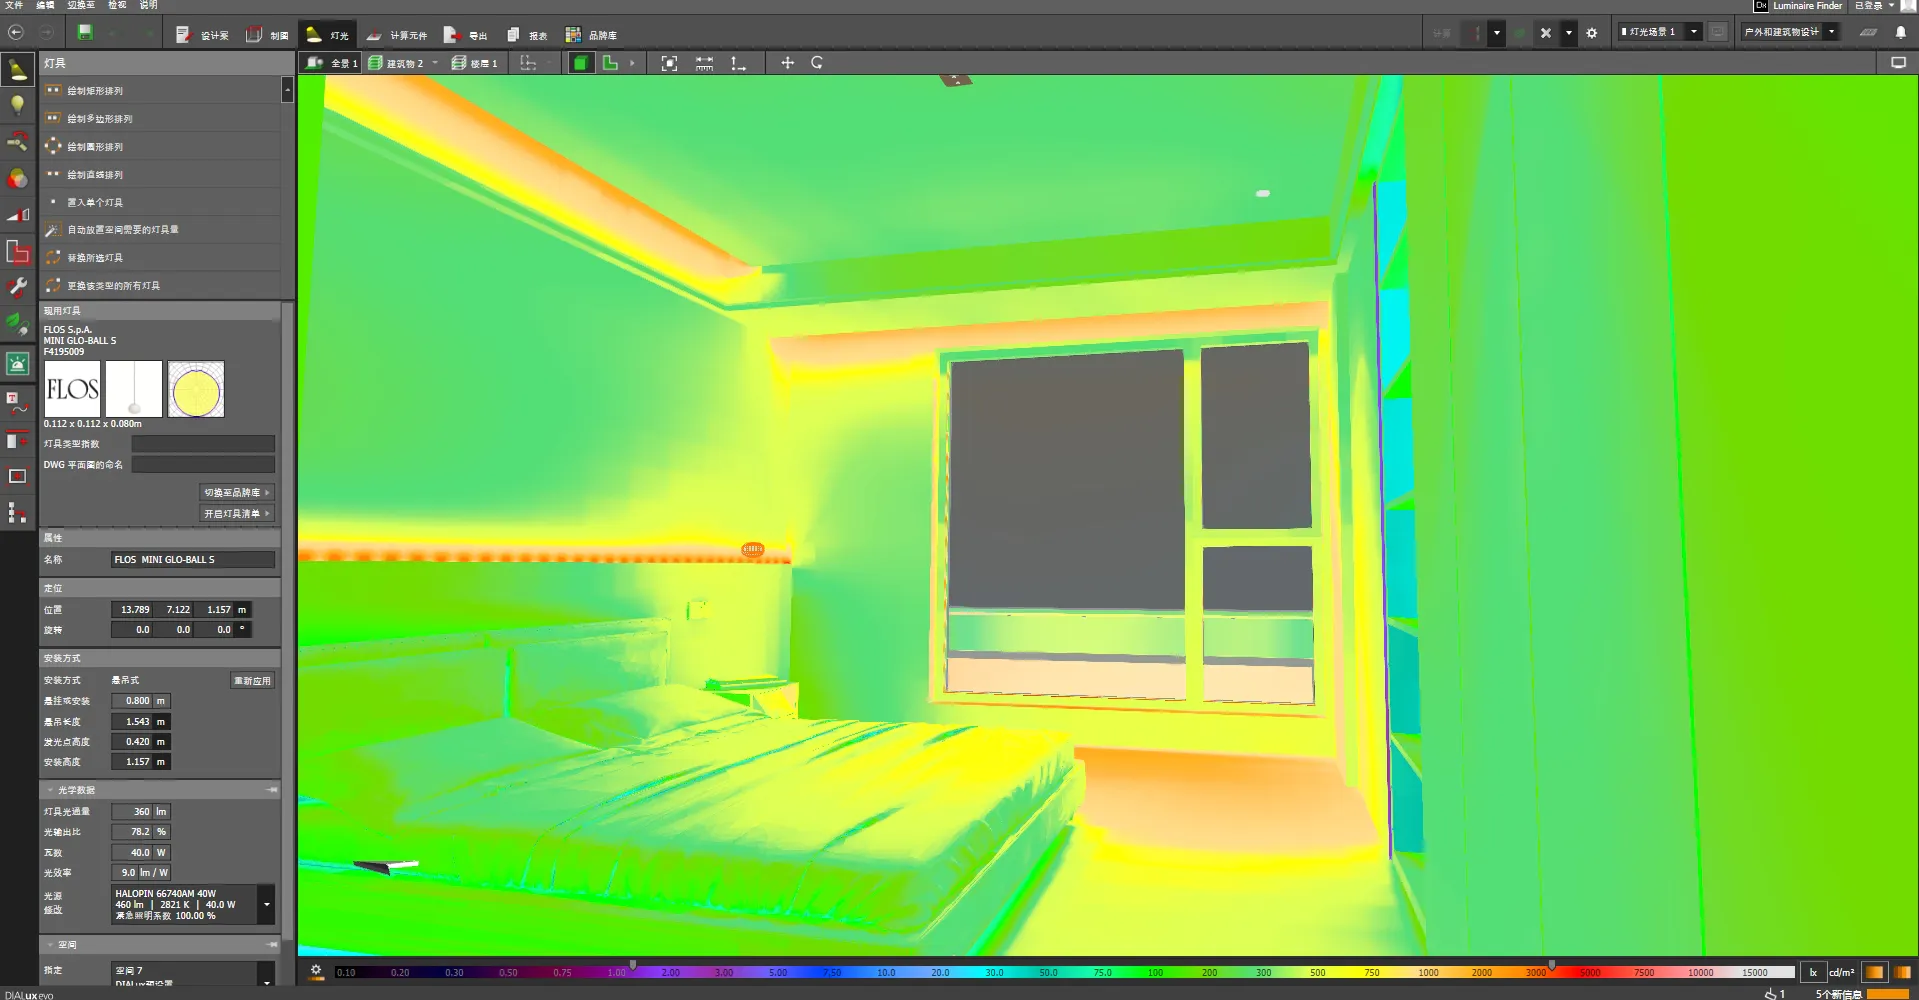This screenshot has height=1000, width=1919.
Task: Expand the view options arrow after floor-plan icon
Action: pos(632,63)
